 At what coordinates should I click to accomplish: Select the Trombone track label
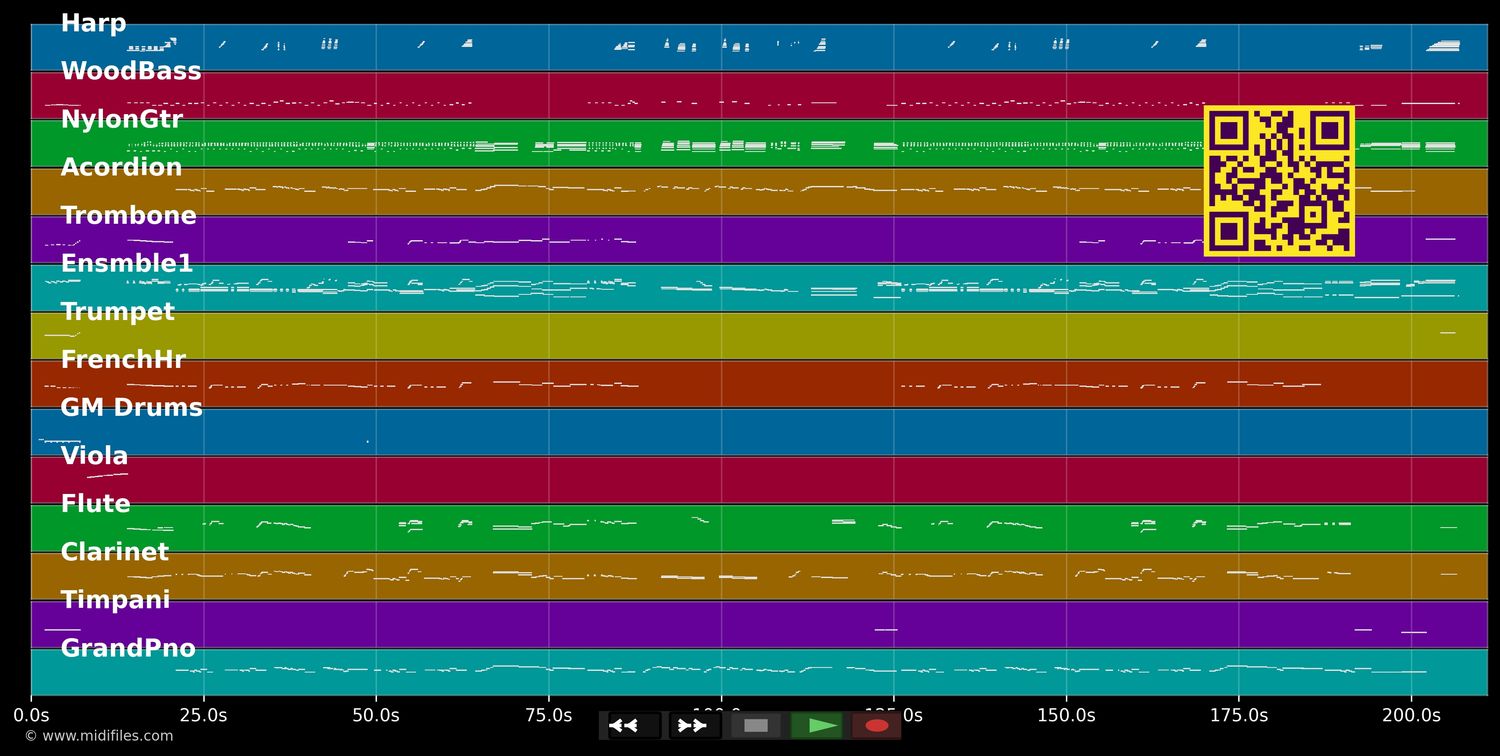tap(128, 215)
